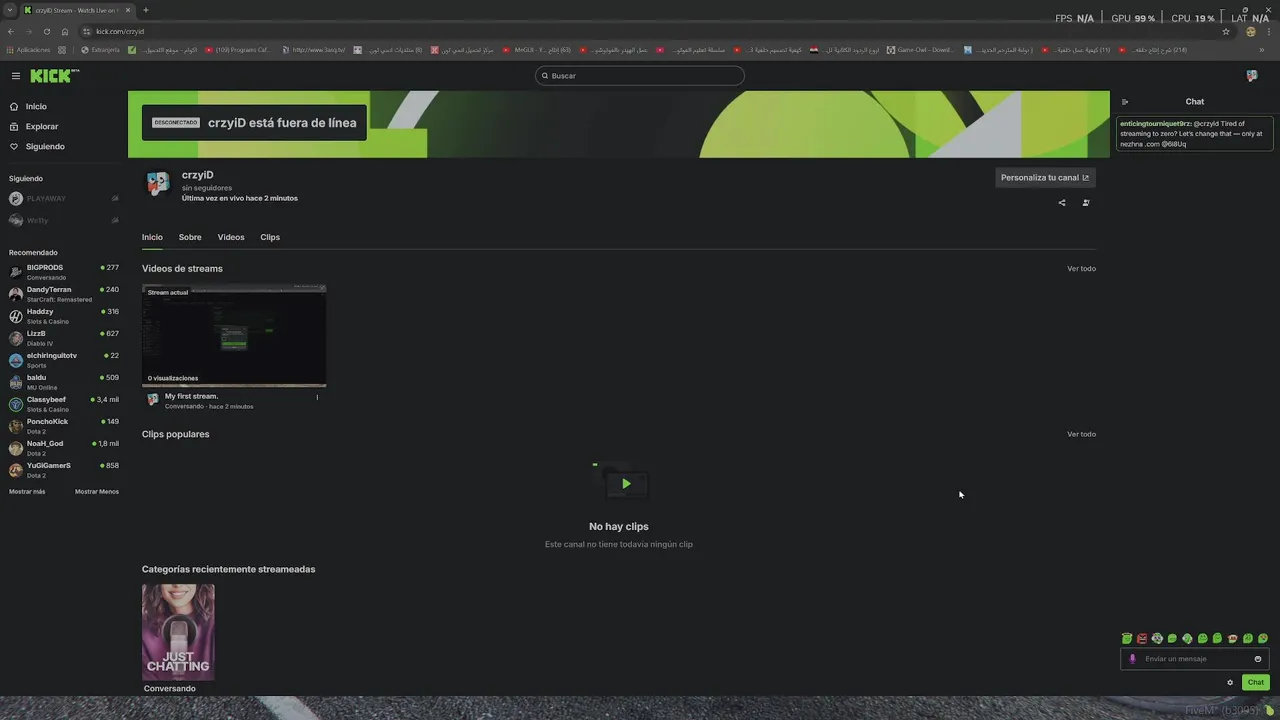
Task: Open the My first stream options menu
Action: 317,397
